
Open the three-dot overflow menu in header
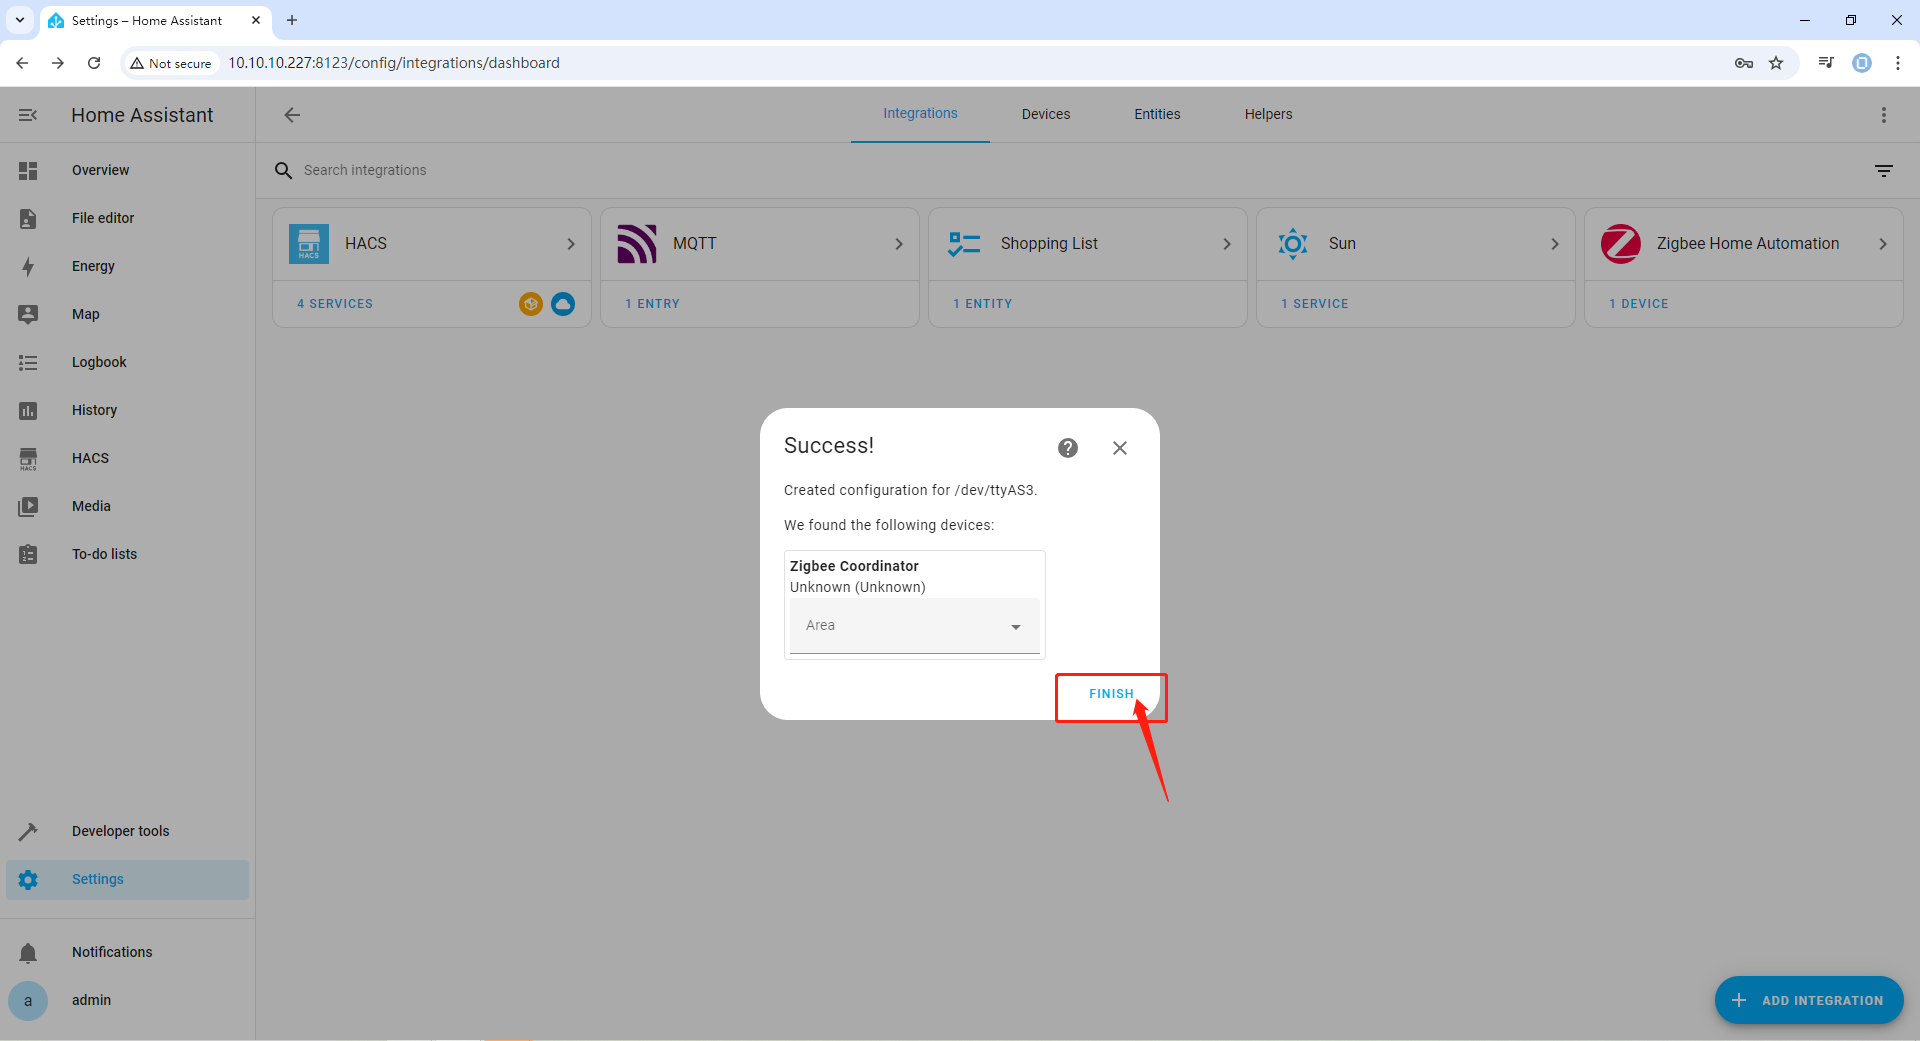coord(1883,115)
